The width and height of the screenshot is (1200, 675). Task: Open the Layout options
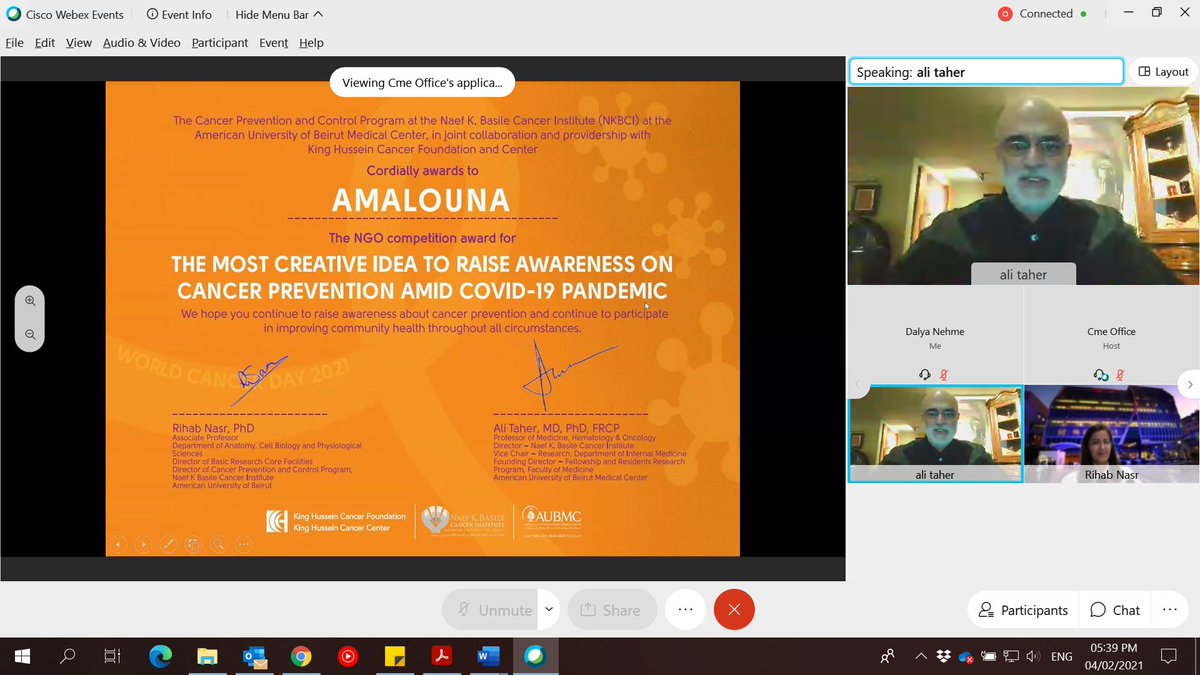[1163, 72]
